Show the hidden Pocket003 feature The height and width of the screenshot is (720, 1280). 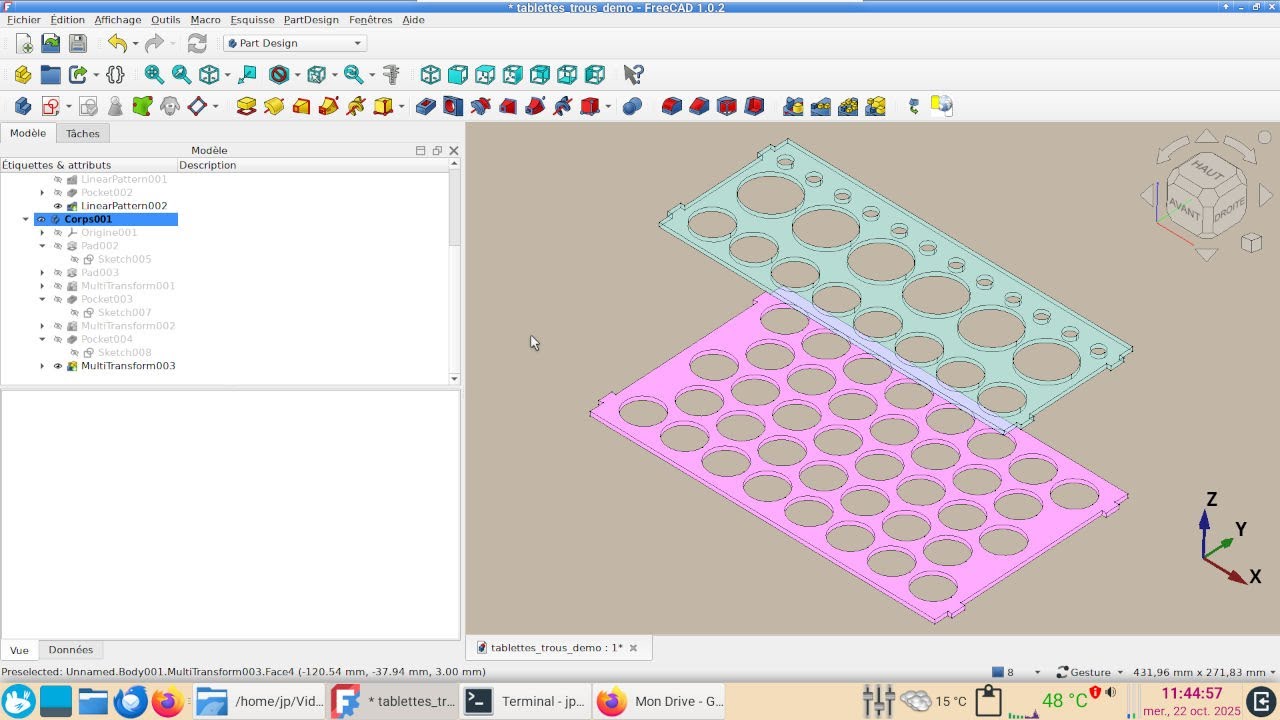click(x=58, y=299)
